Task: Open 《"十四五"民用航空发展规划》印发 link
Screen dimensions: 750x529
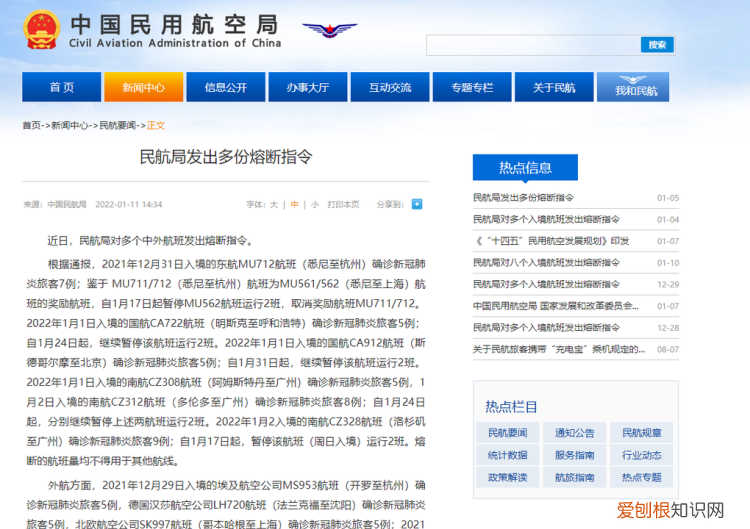Action: pyautogui.click(x=551, y=241)
